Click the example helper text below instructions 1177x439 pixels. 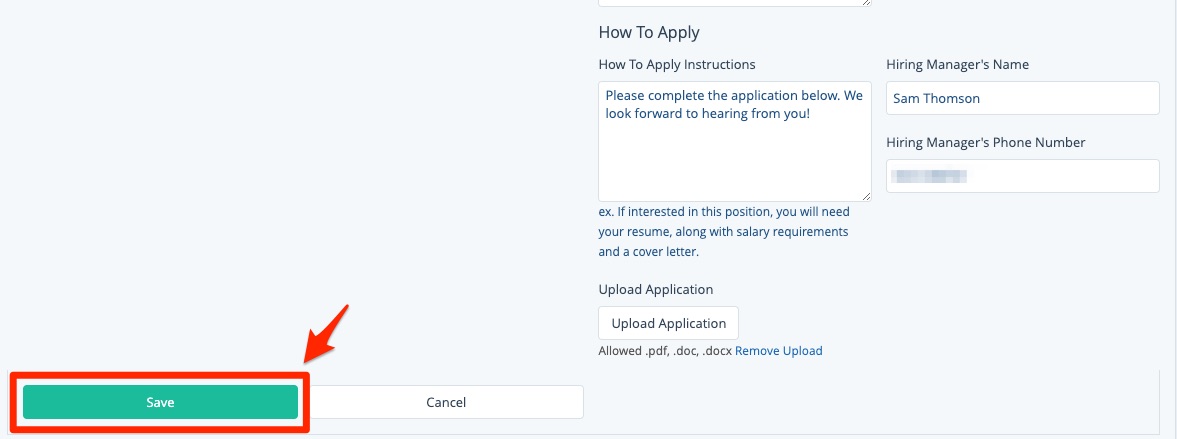point(723,232)
